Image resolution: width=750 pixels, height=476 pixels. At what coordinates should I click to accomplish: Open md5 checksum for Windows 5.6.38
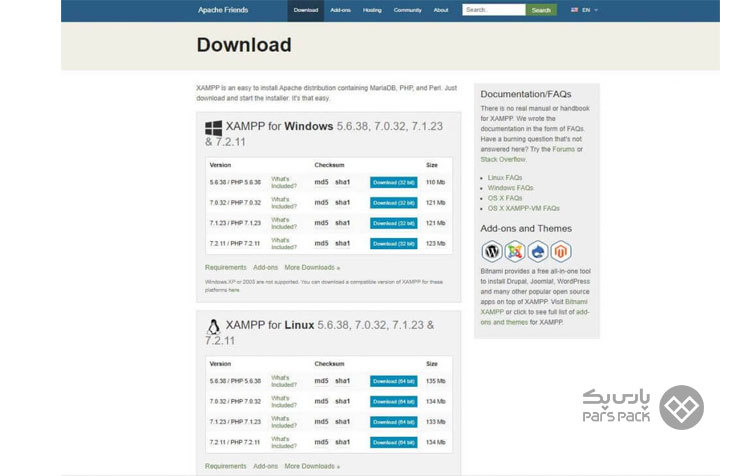tap(321, 182)
